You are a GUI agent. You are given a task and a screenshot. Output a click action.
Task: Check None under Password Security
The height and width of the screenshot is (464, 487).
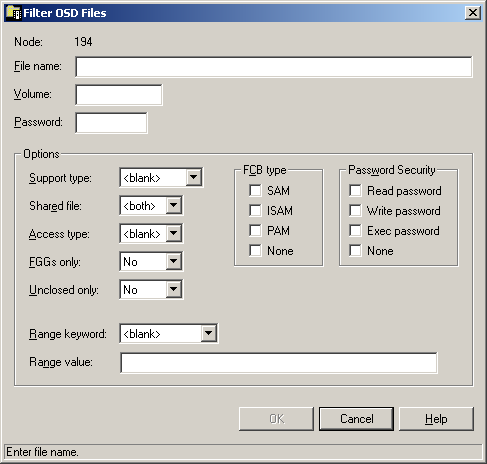tap(355, 251)
